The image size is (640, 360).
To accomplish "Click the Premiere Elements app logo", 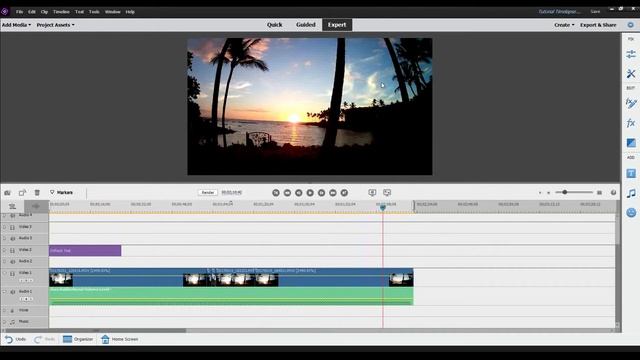I will (x=4, y=11).
